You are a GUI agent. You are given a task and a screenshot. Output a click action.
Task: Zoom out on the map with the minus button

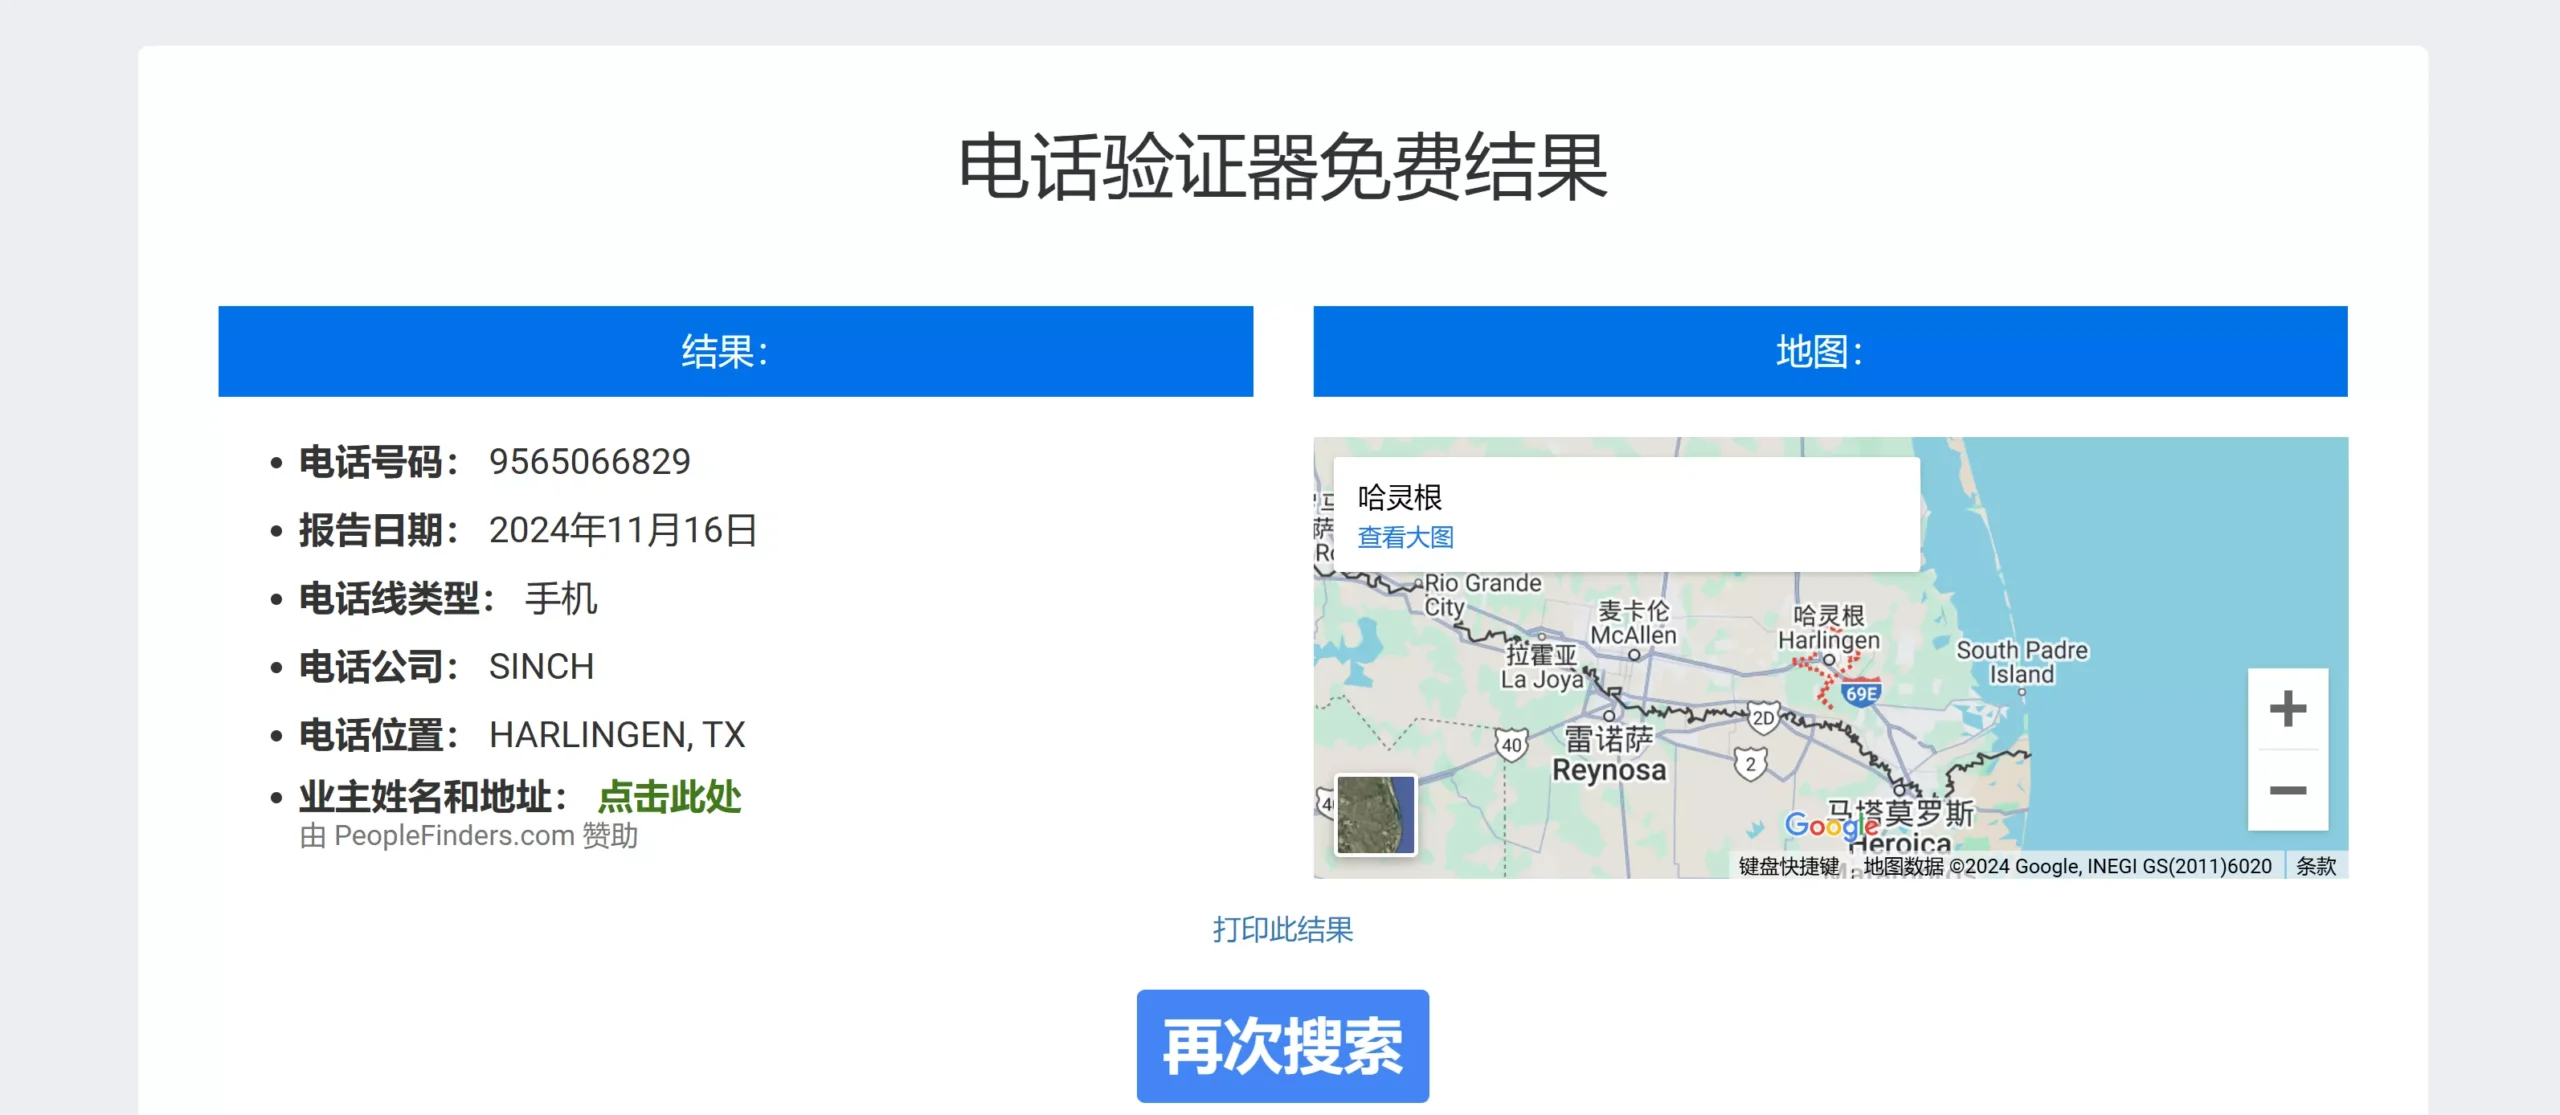pos(2287,790)
